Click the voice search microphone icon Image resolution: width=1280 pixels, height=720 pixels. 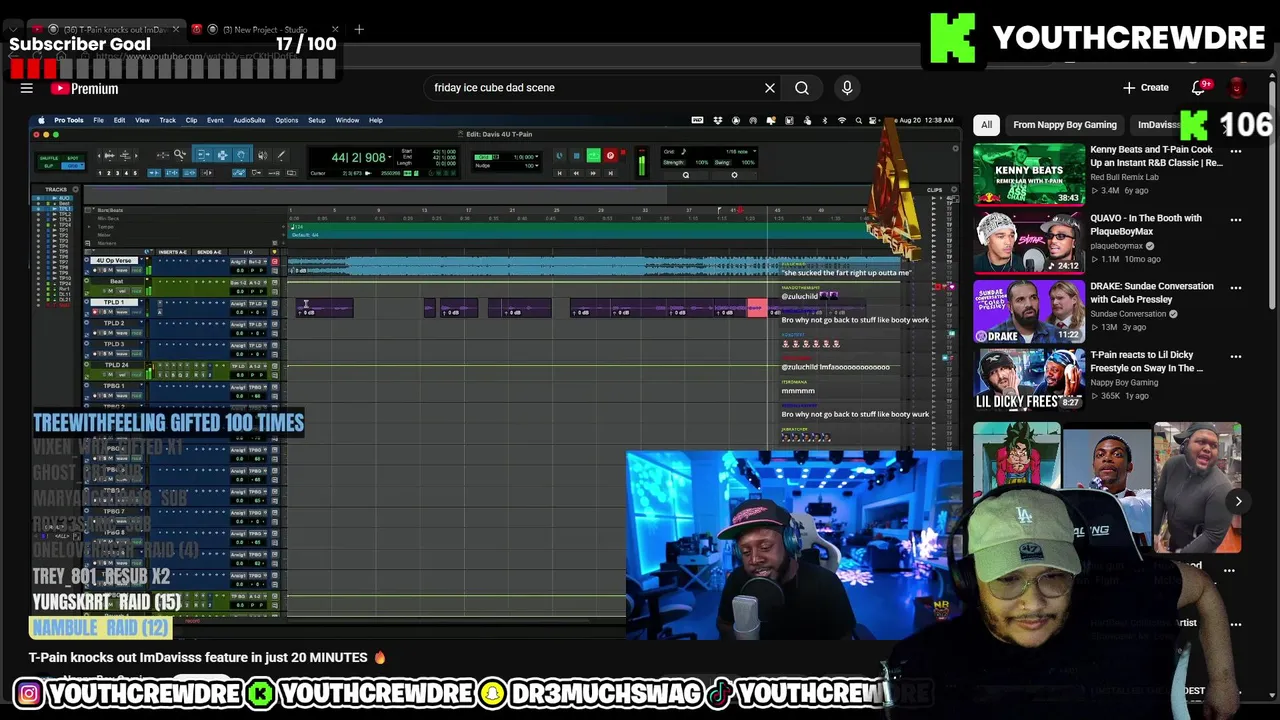[847, 88]
